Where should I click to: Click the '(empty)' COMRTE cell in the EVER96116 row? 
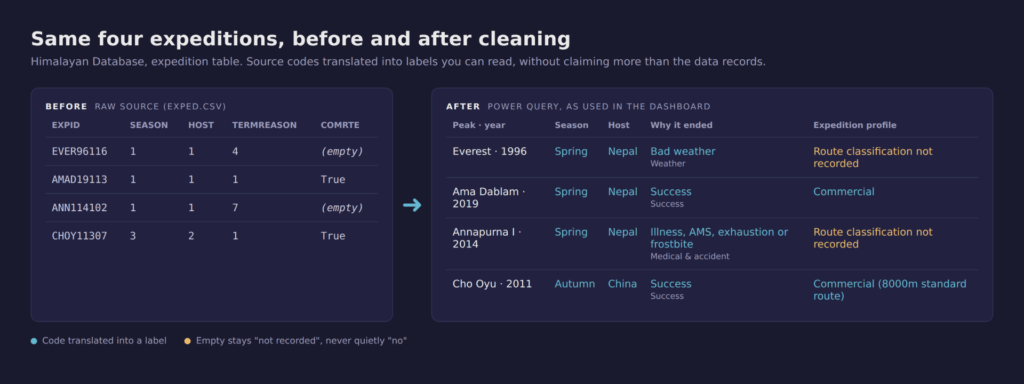click(x=342, y=152)
